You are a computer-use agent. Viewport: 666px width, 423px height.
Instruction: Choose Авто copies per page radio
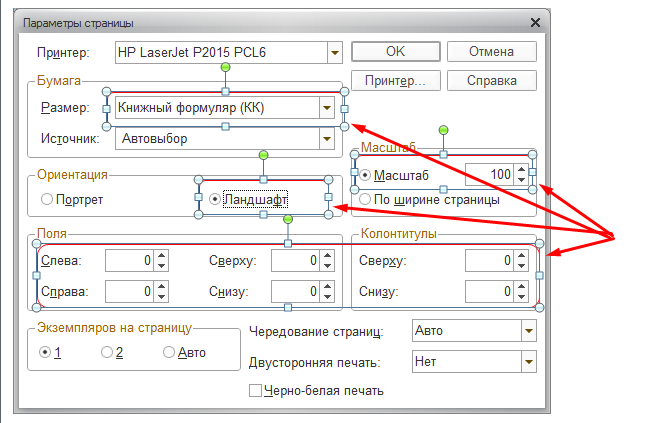169,352
